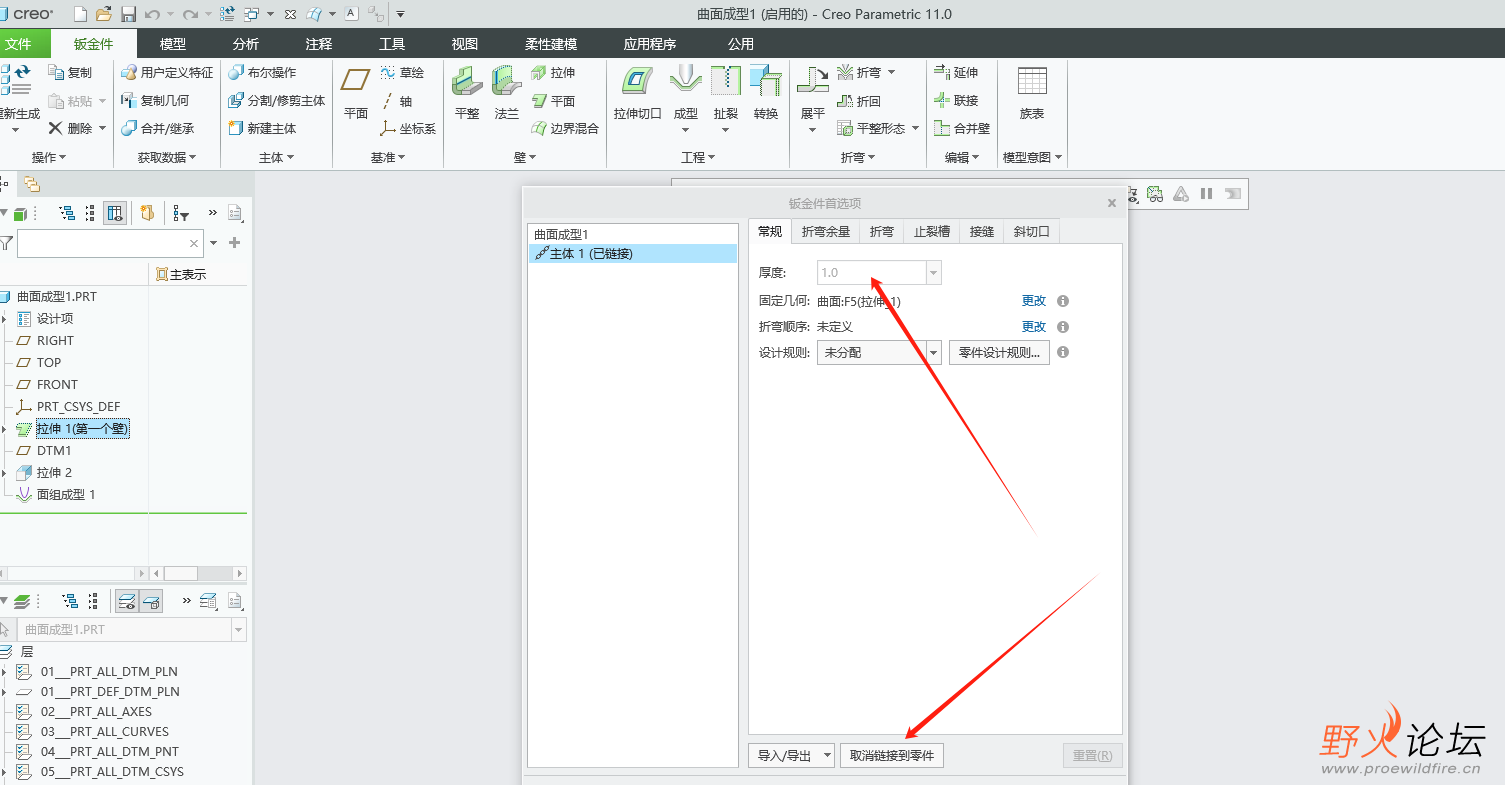The width and height of the screenshot is (1505, 785).
Task: Select the 斜切口 dialog tab
Action: tap(1031, 231)
